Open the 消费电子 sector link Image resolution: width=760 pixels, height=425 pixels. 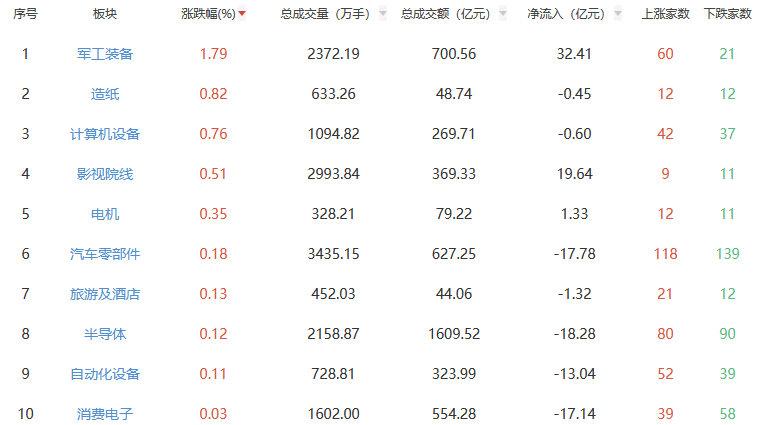coord(105,414)
